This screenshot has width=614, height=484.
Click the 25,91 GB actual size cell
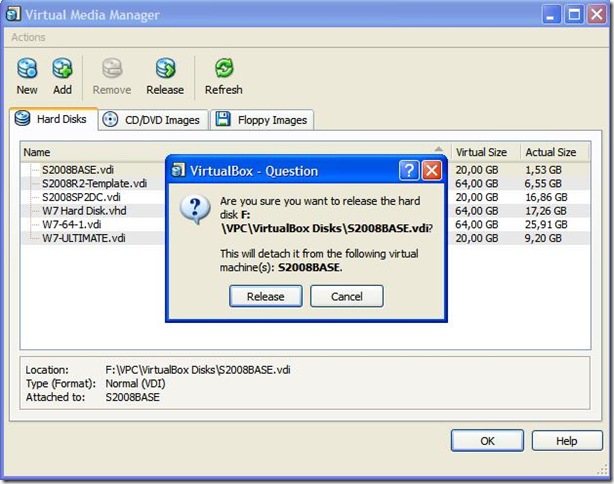click(x=546, y=224)
